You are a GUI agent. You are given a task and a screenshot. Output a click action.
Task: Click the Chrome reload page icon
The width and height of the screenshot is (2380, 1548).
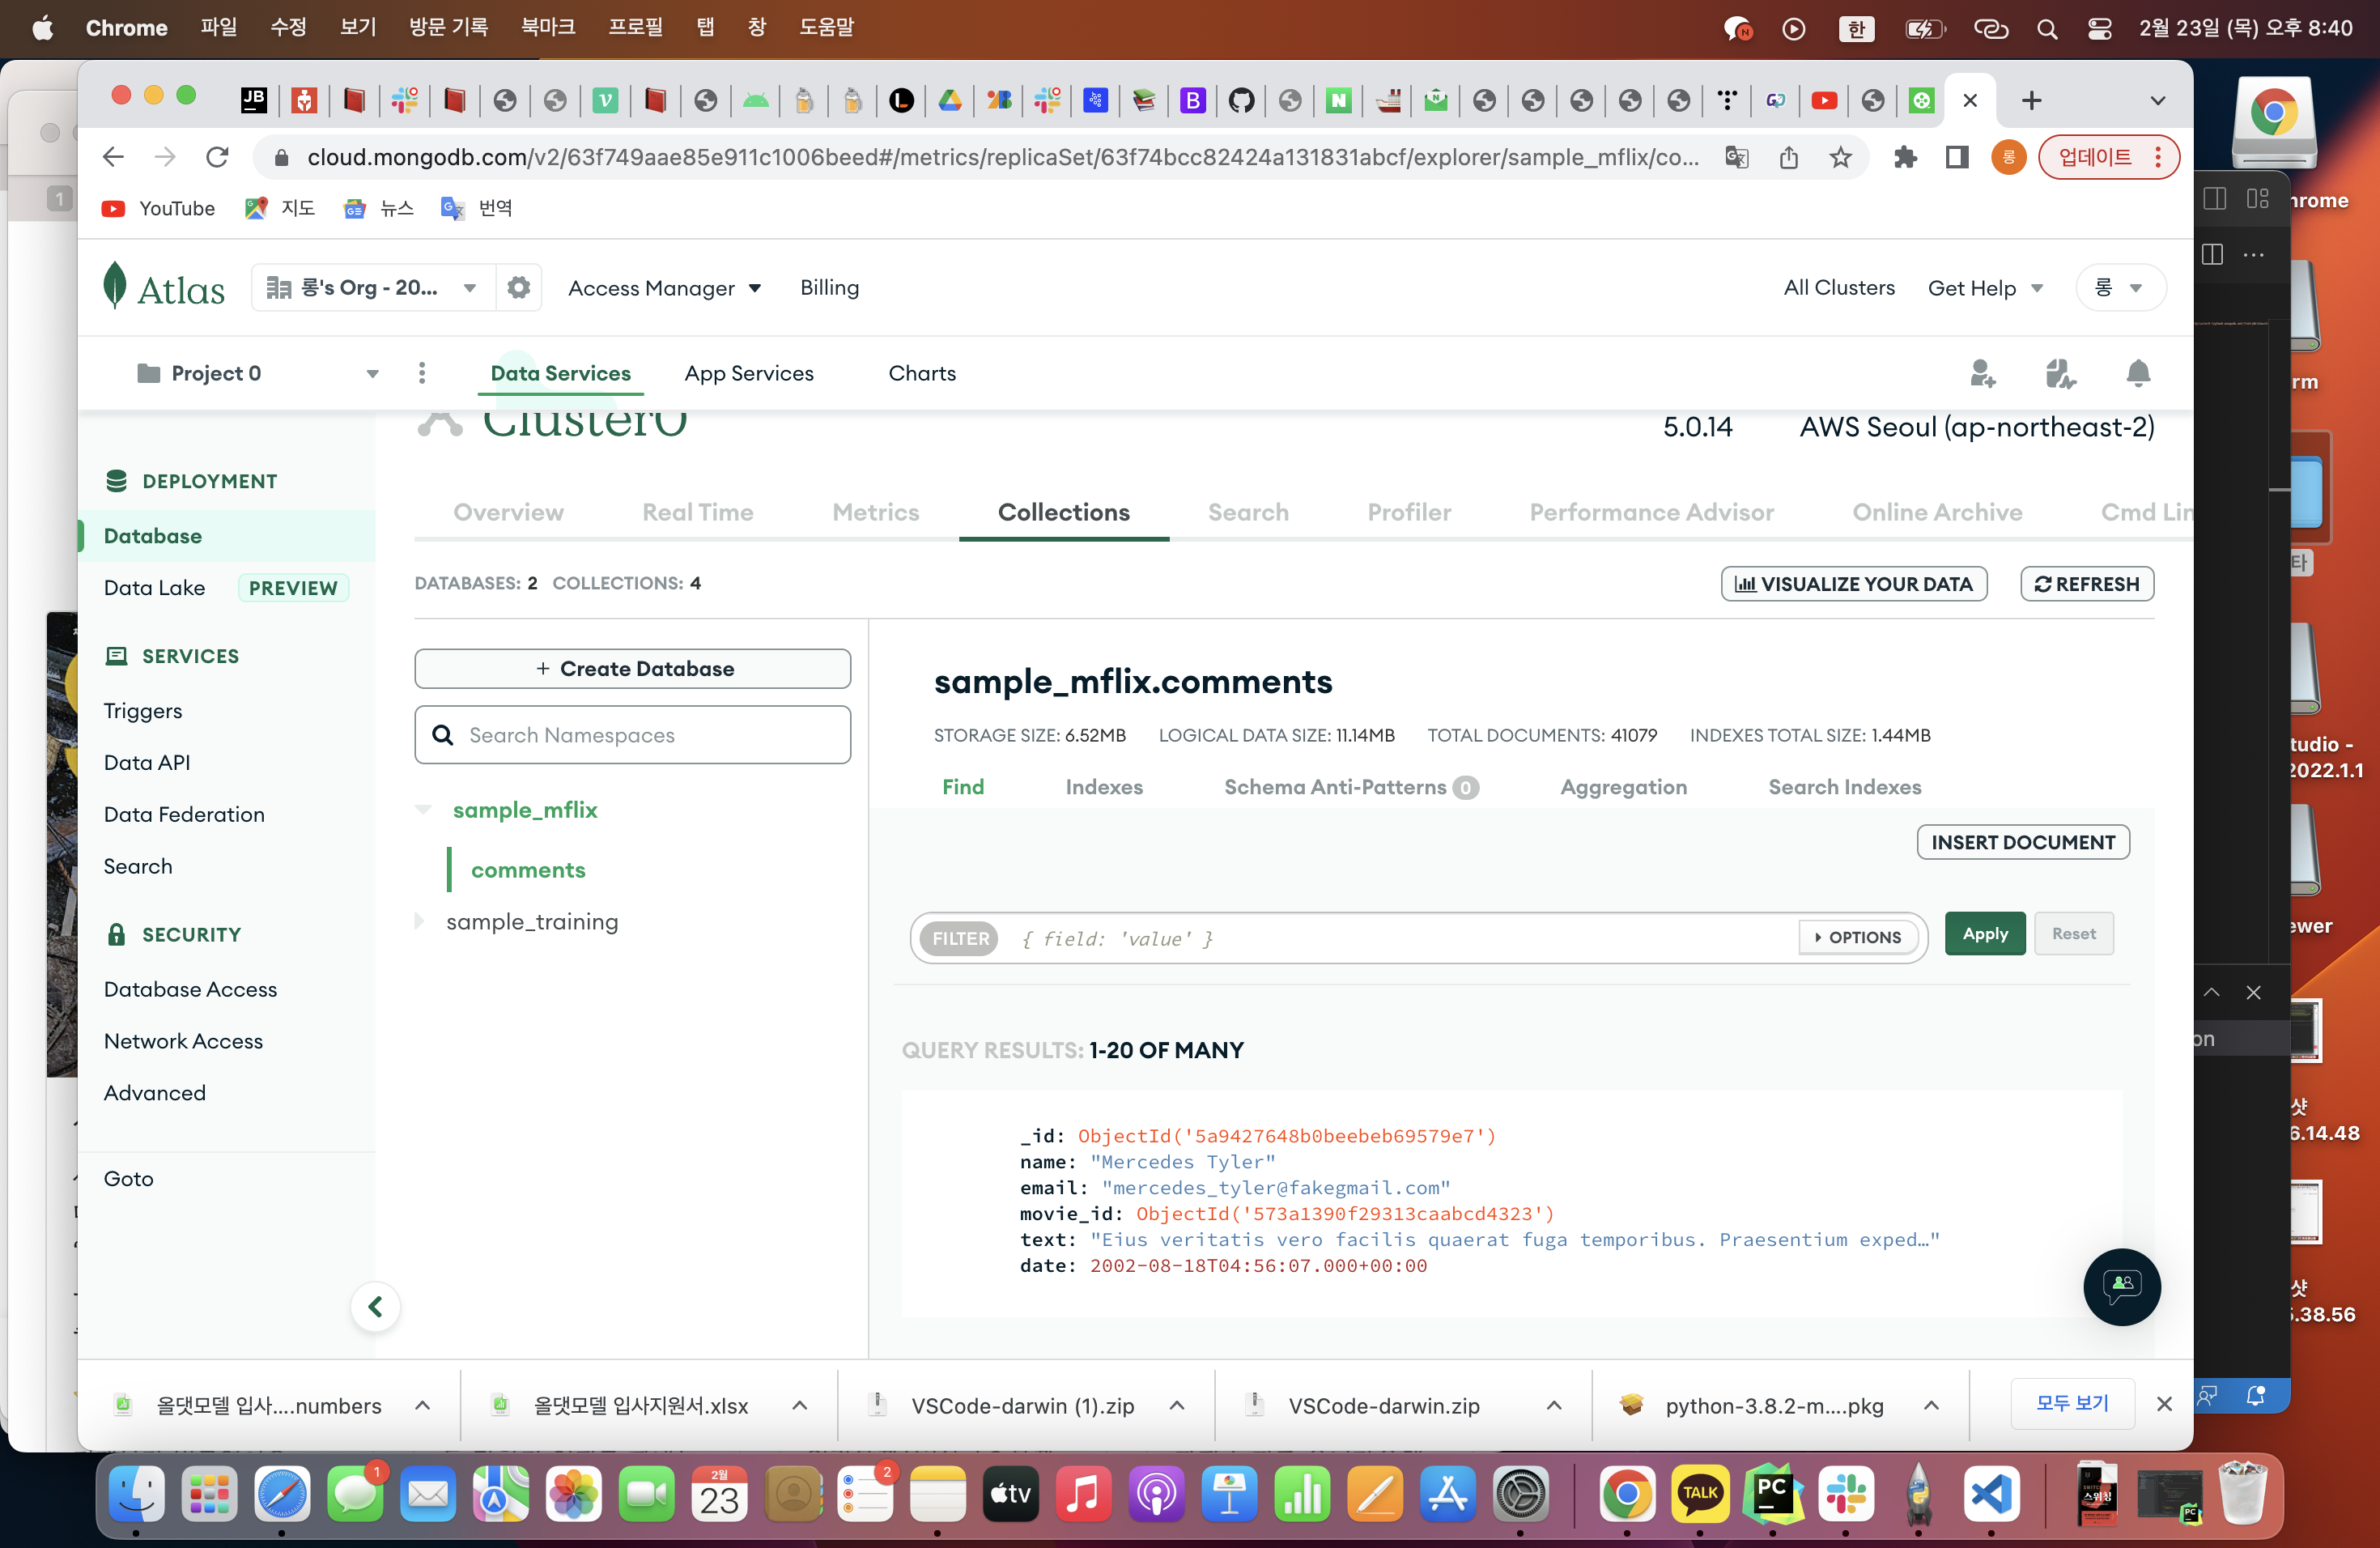(217, 157)
